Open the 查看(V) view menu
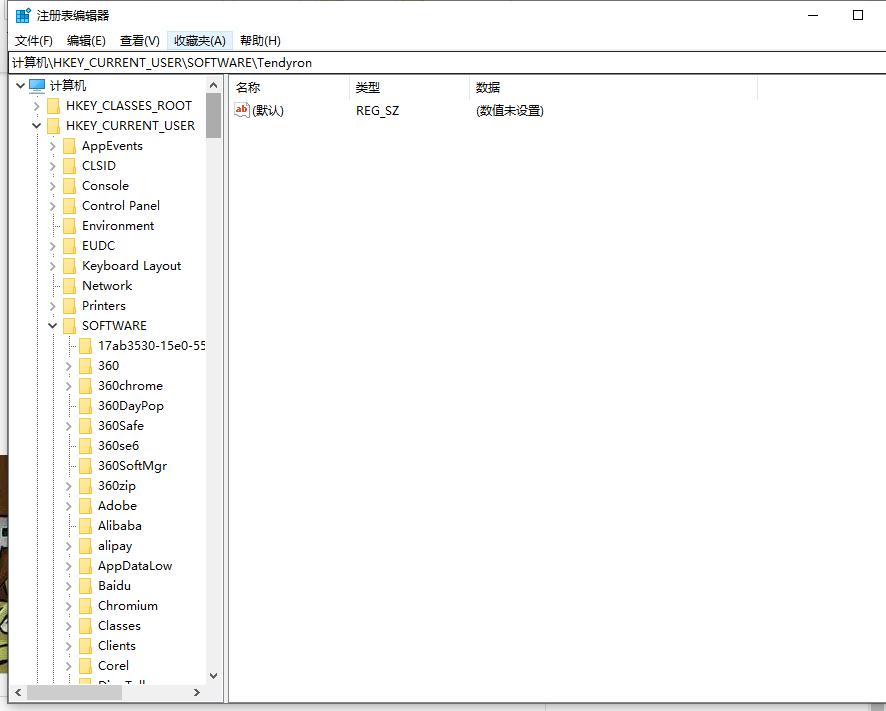Screen dimensions: 886x711 point(139,40)
